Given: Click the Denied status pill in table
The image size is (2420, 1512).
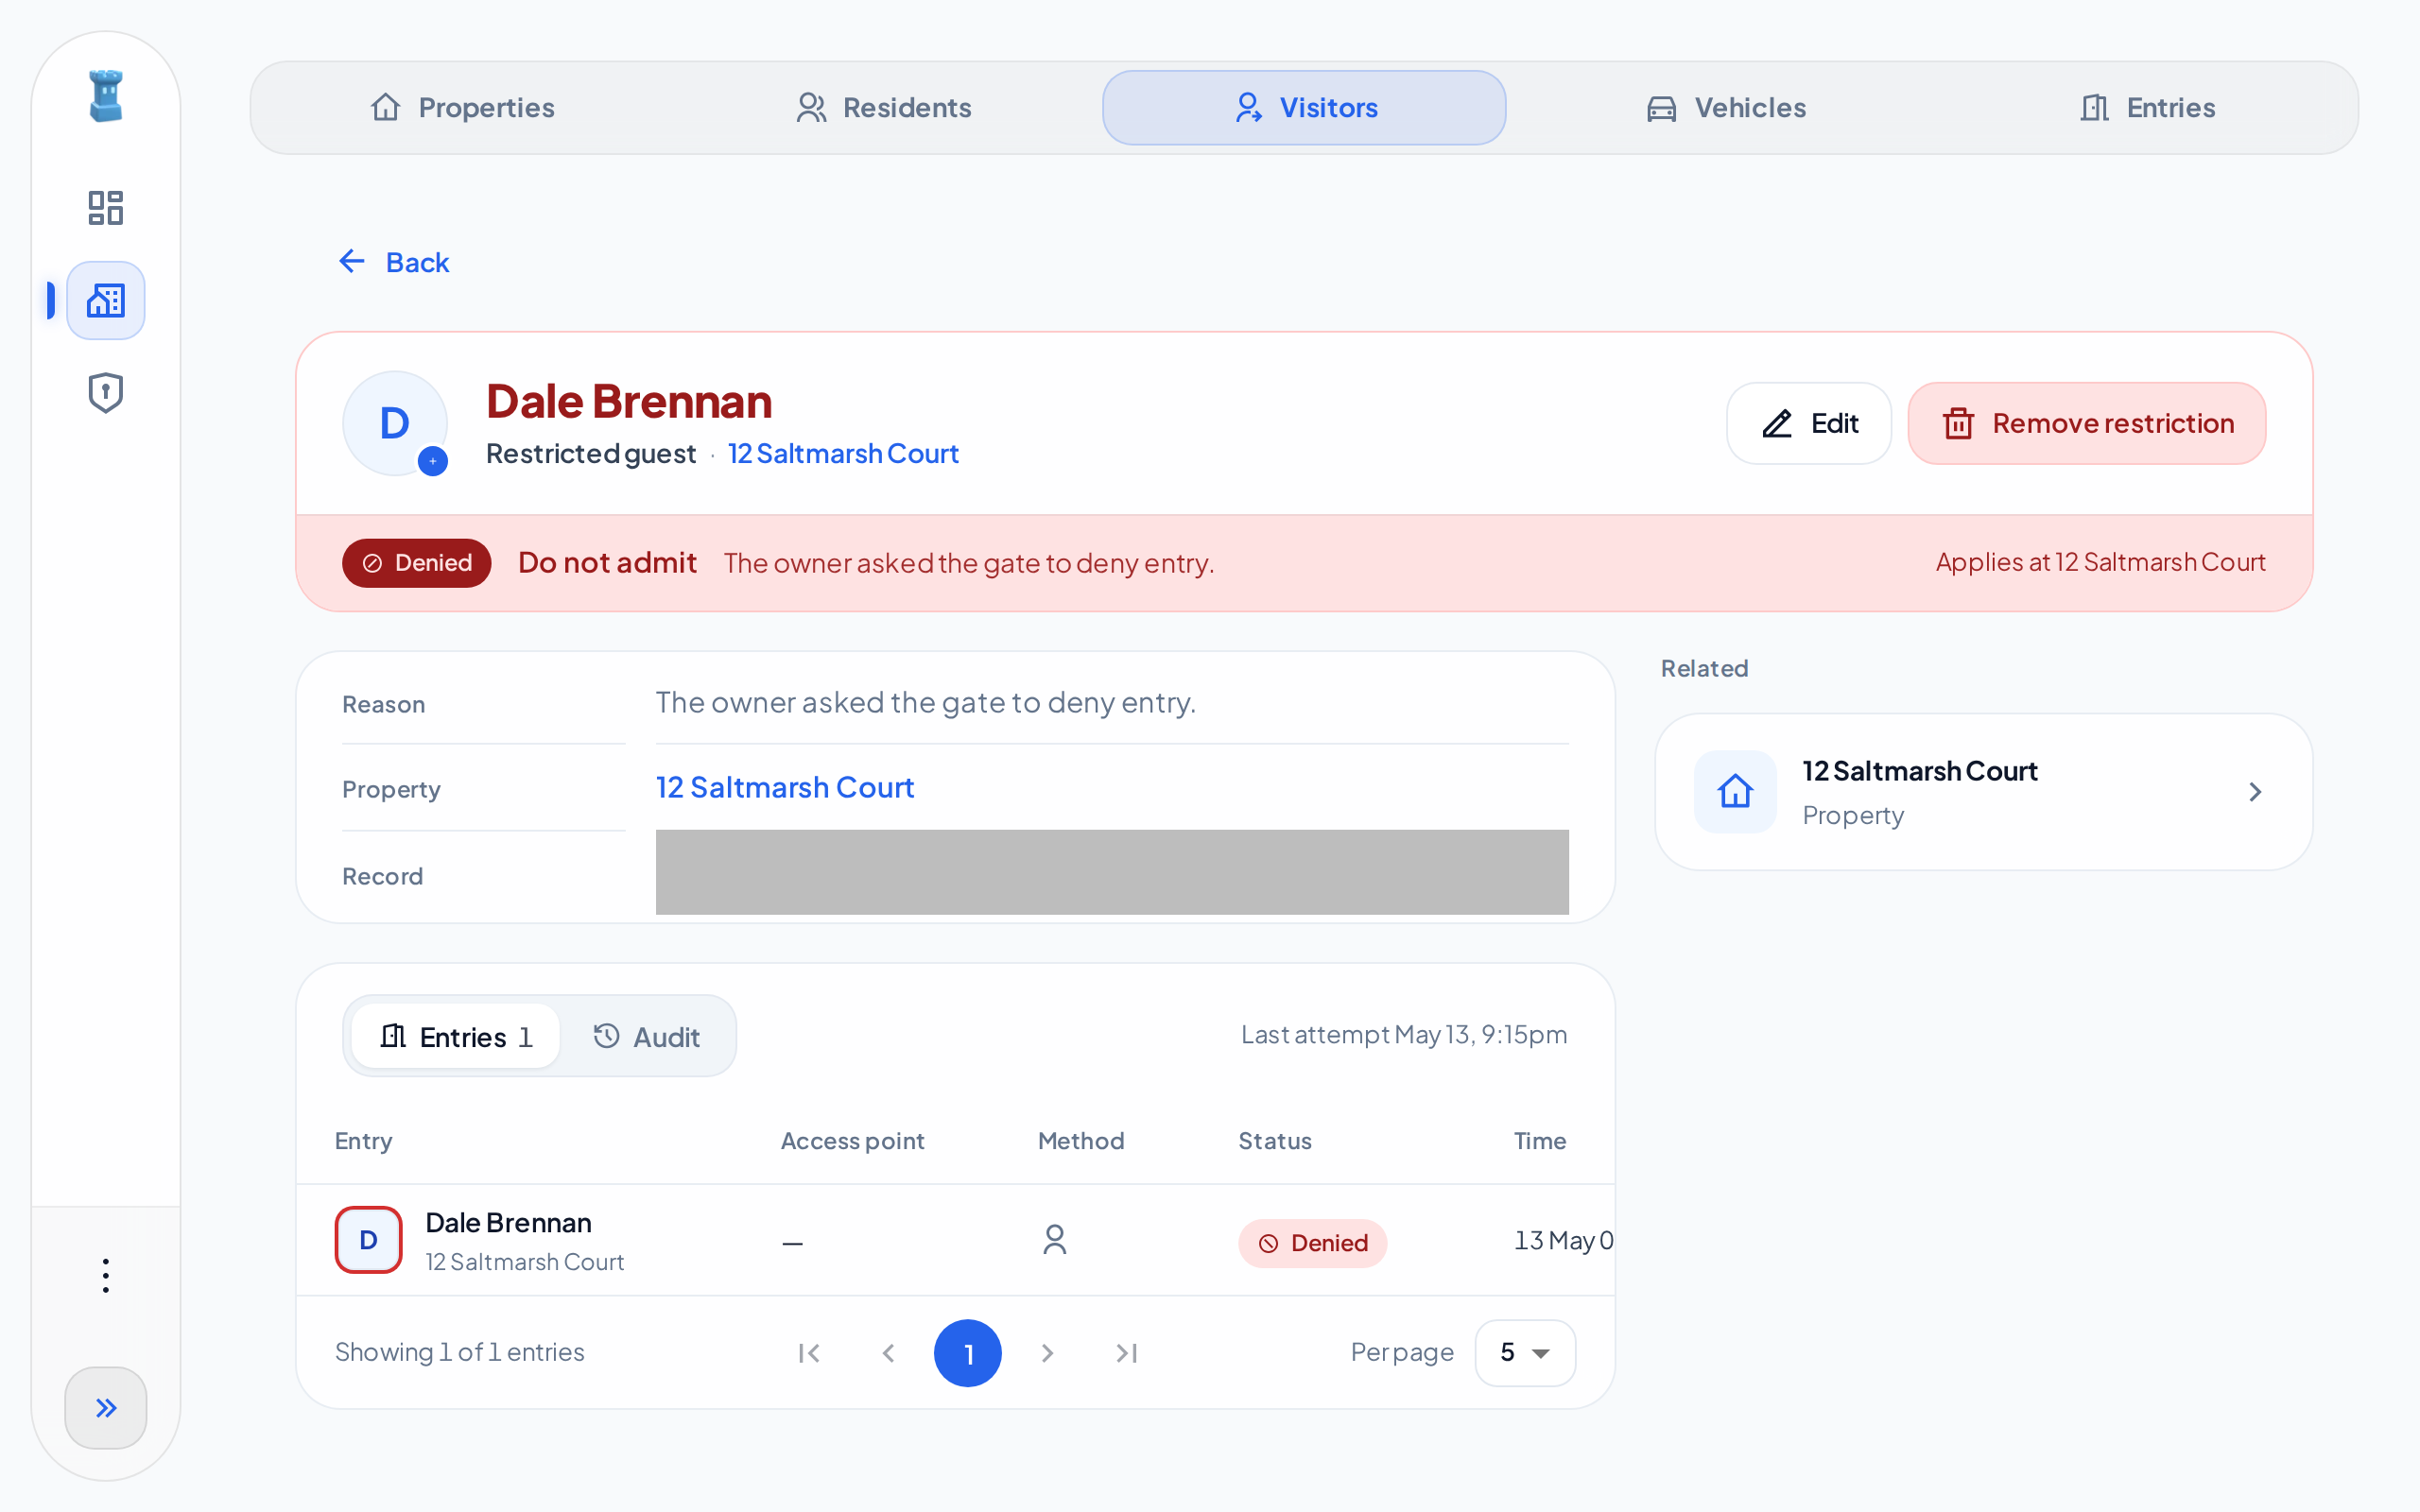Looking at the screenshot, I should [x=1313, y=1243].
